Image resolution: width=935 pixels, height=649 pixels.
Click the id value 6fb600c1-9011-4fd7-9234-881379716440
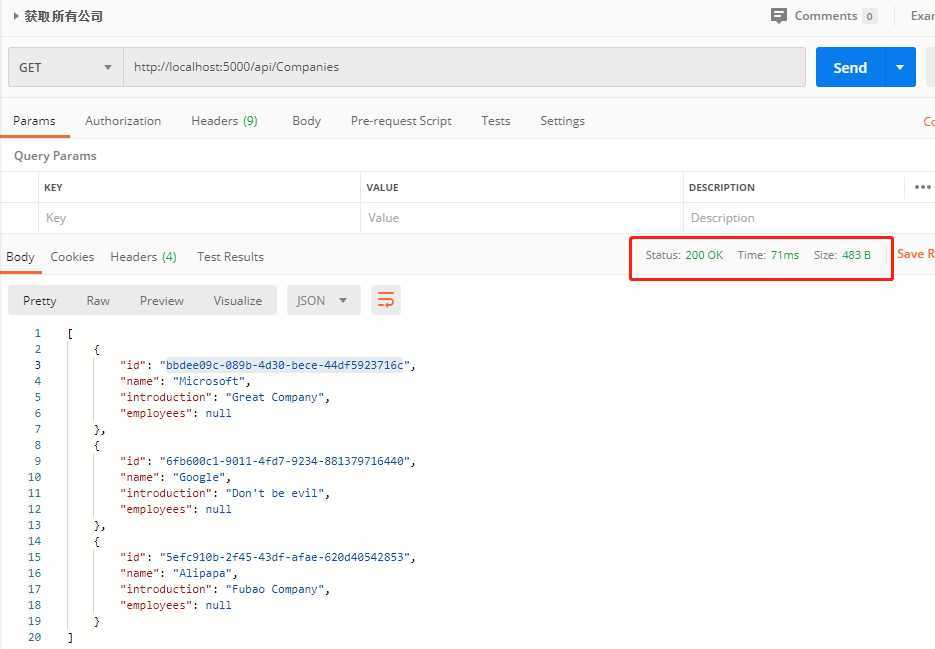point(284,461)
